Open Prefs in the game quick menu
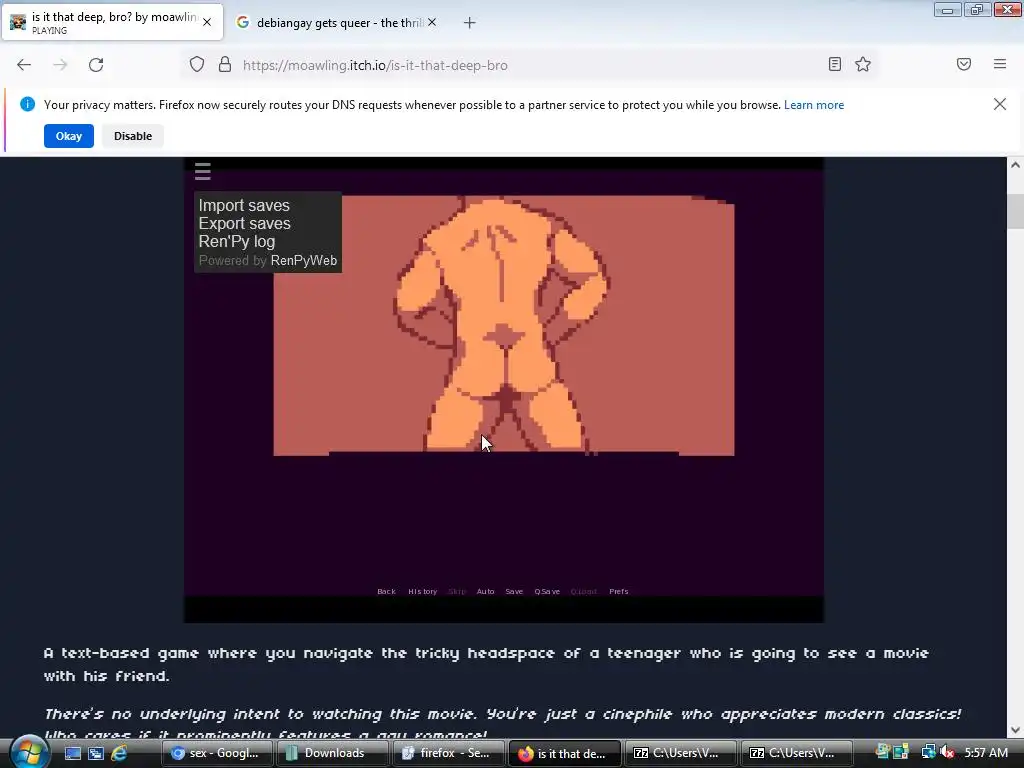The height and width of the screenshot is (768, 1024). tap(618, 592)
